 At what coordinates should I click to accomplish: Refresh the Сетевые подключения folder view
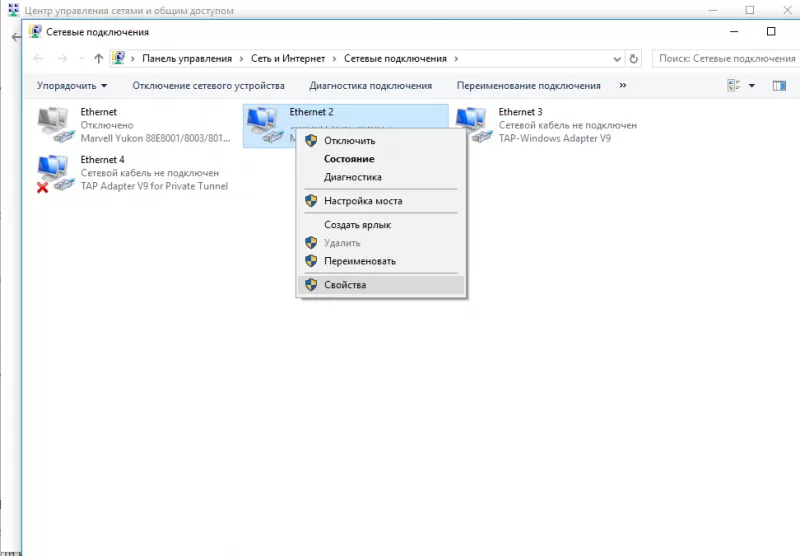[x=633, y=59]
